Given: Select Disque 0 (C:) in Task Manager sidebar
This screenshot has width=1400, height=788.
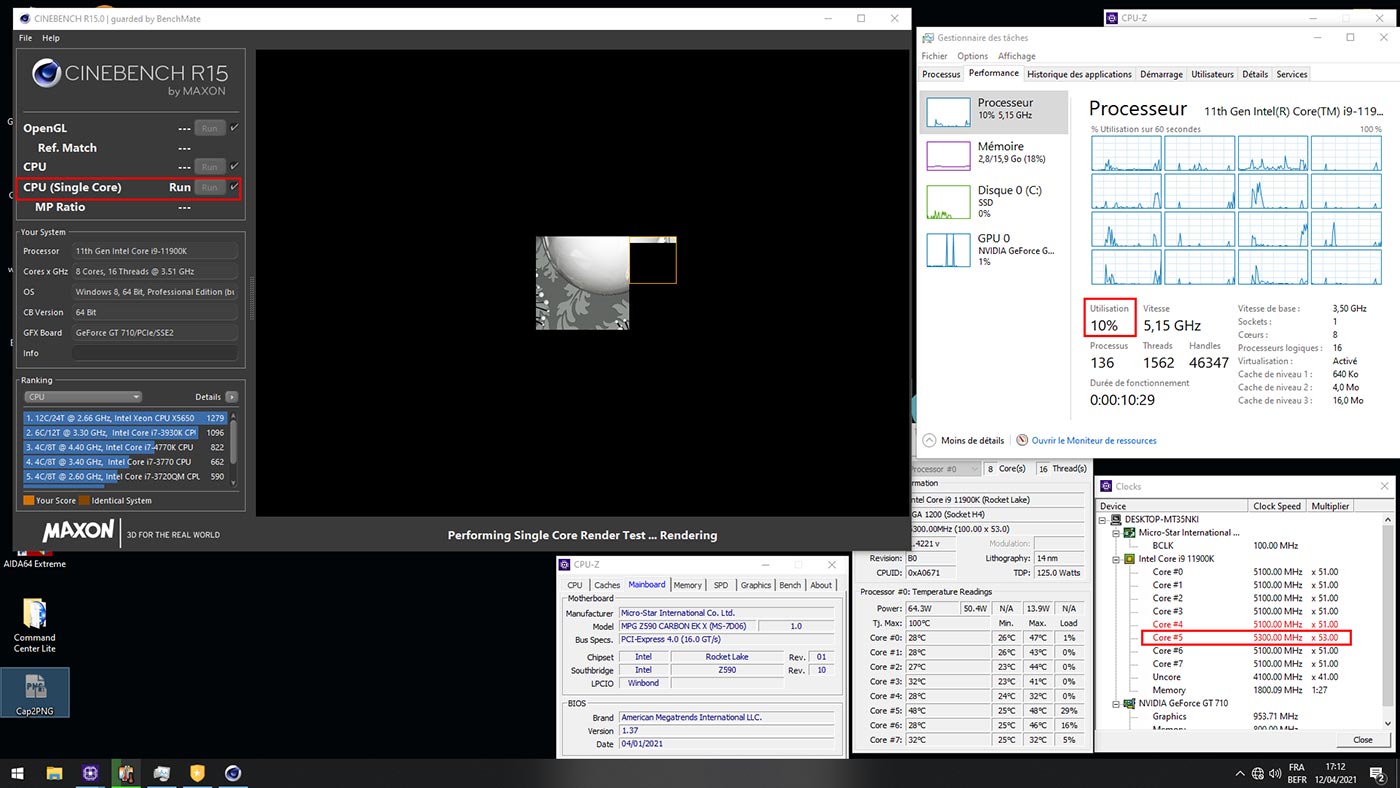Looking at the screenshot, I should coord(947,201).
